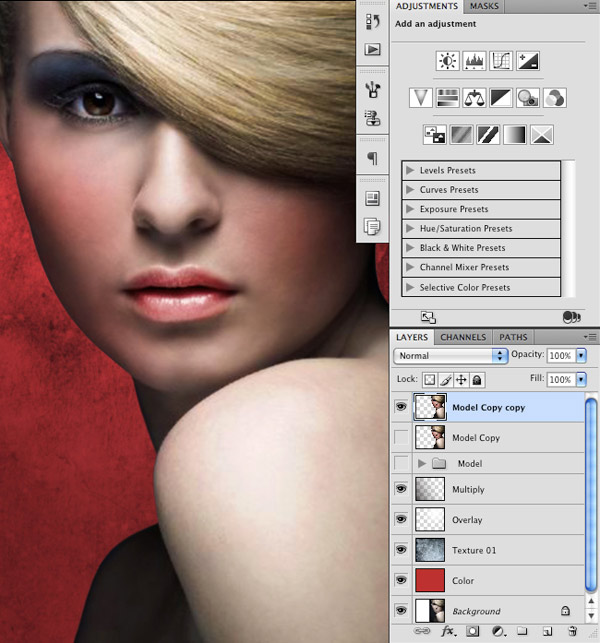The image size is (600, 643).
Task: Open the Normal blend mode dropdown
Action: click(x=451, y=356)
